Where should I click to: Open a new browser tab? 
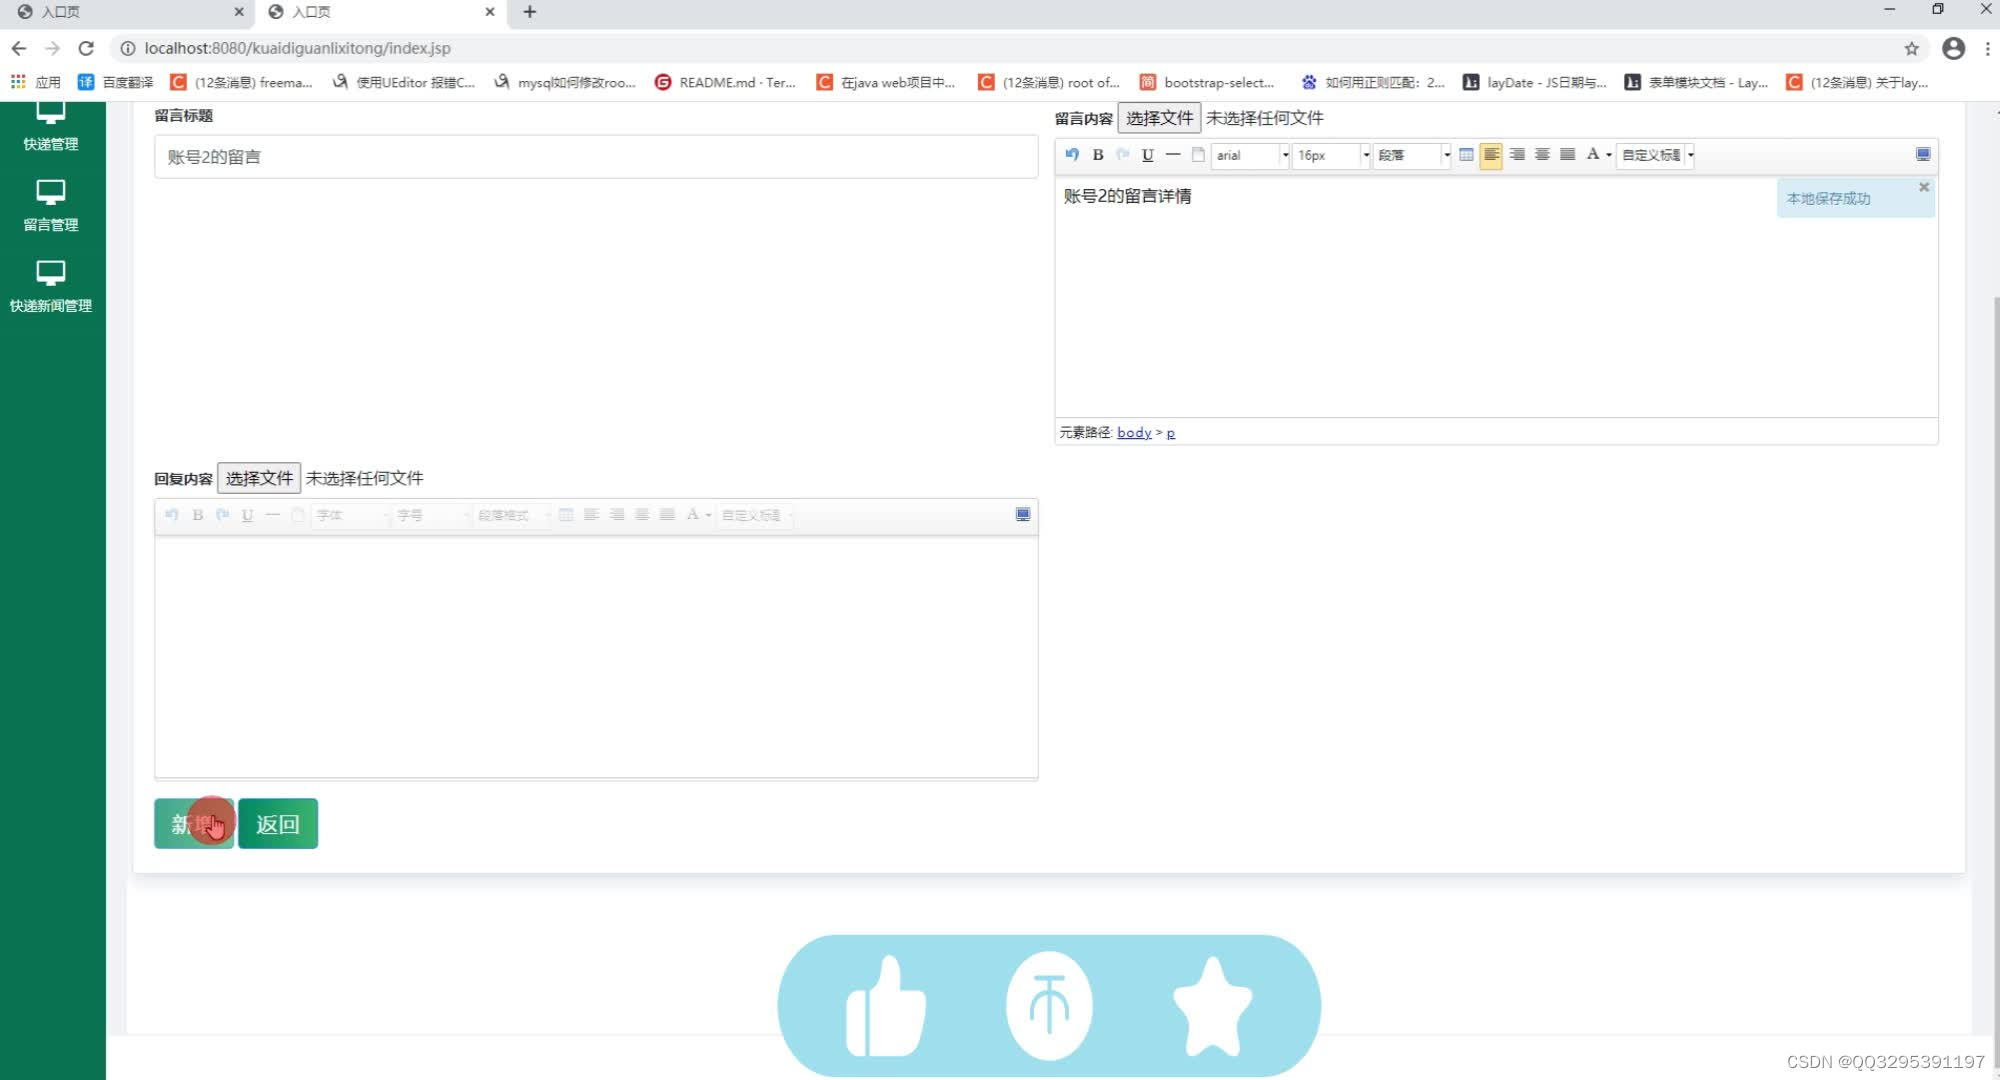coord(530,12)
